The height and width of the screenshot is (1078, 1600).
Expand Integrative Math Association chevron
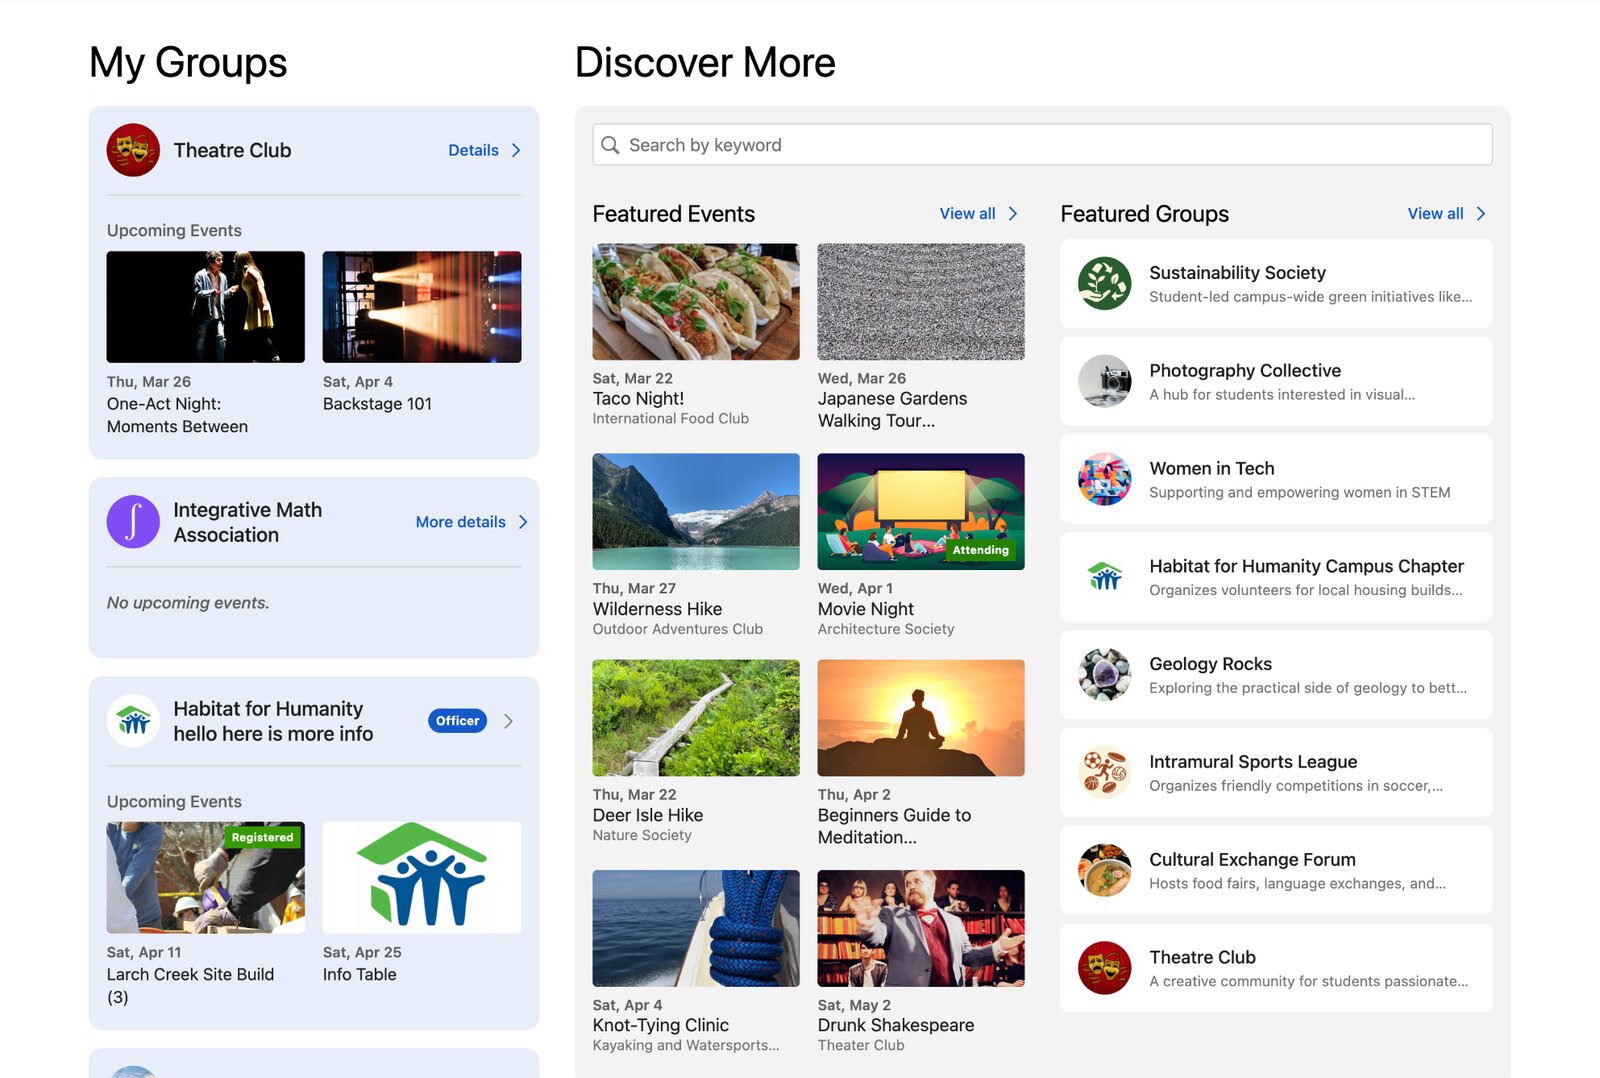[x=523, y=522]
